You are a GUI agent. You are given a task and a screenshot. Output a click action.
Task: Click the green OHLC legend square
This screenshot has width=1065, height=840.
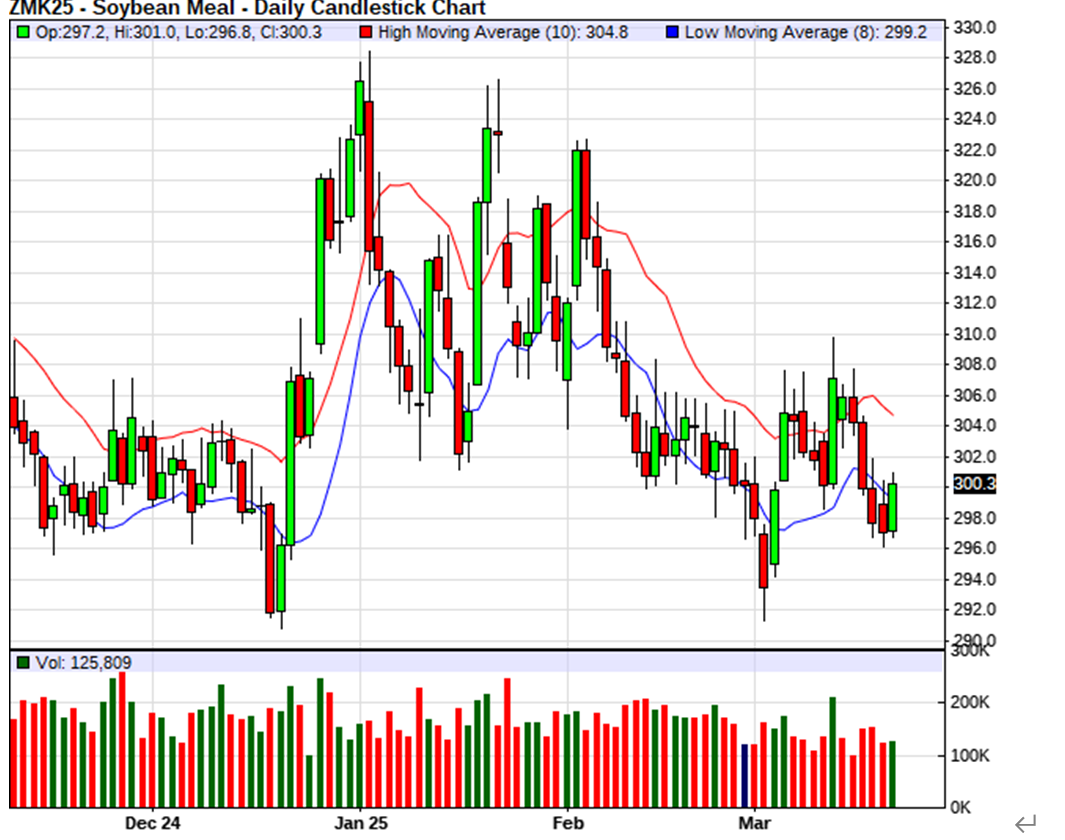pyautogui.click(x=23, y=32)
